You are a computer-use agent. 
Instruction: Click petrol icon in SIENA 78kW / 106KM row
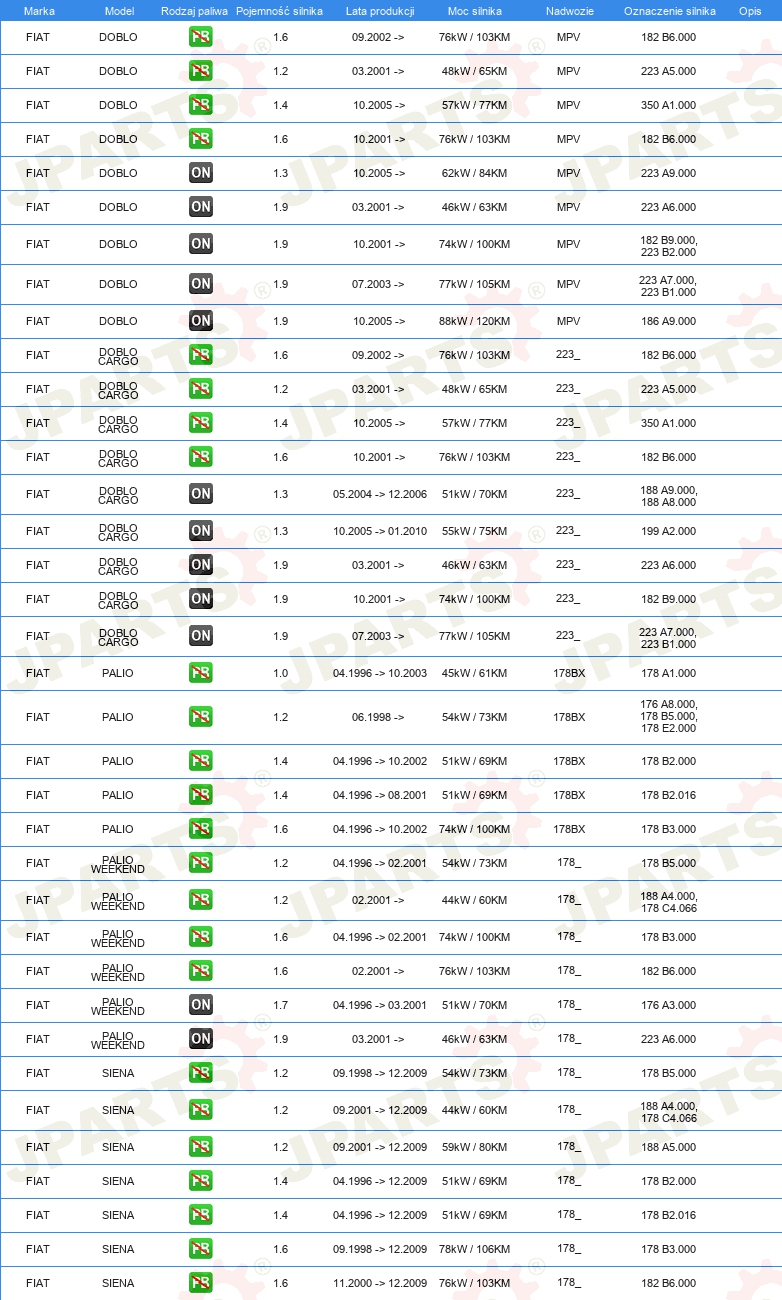coord(201,1249)
